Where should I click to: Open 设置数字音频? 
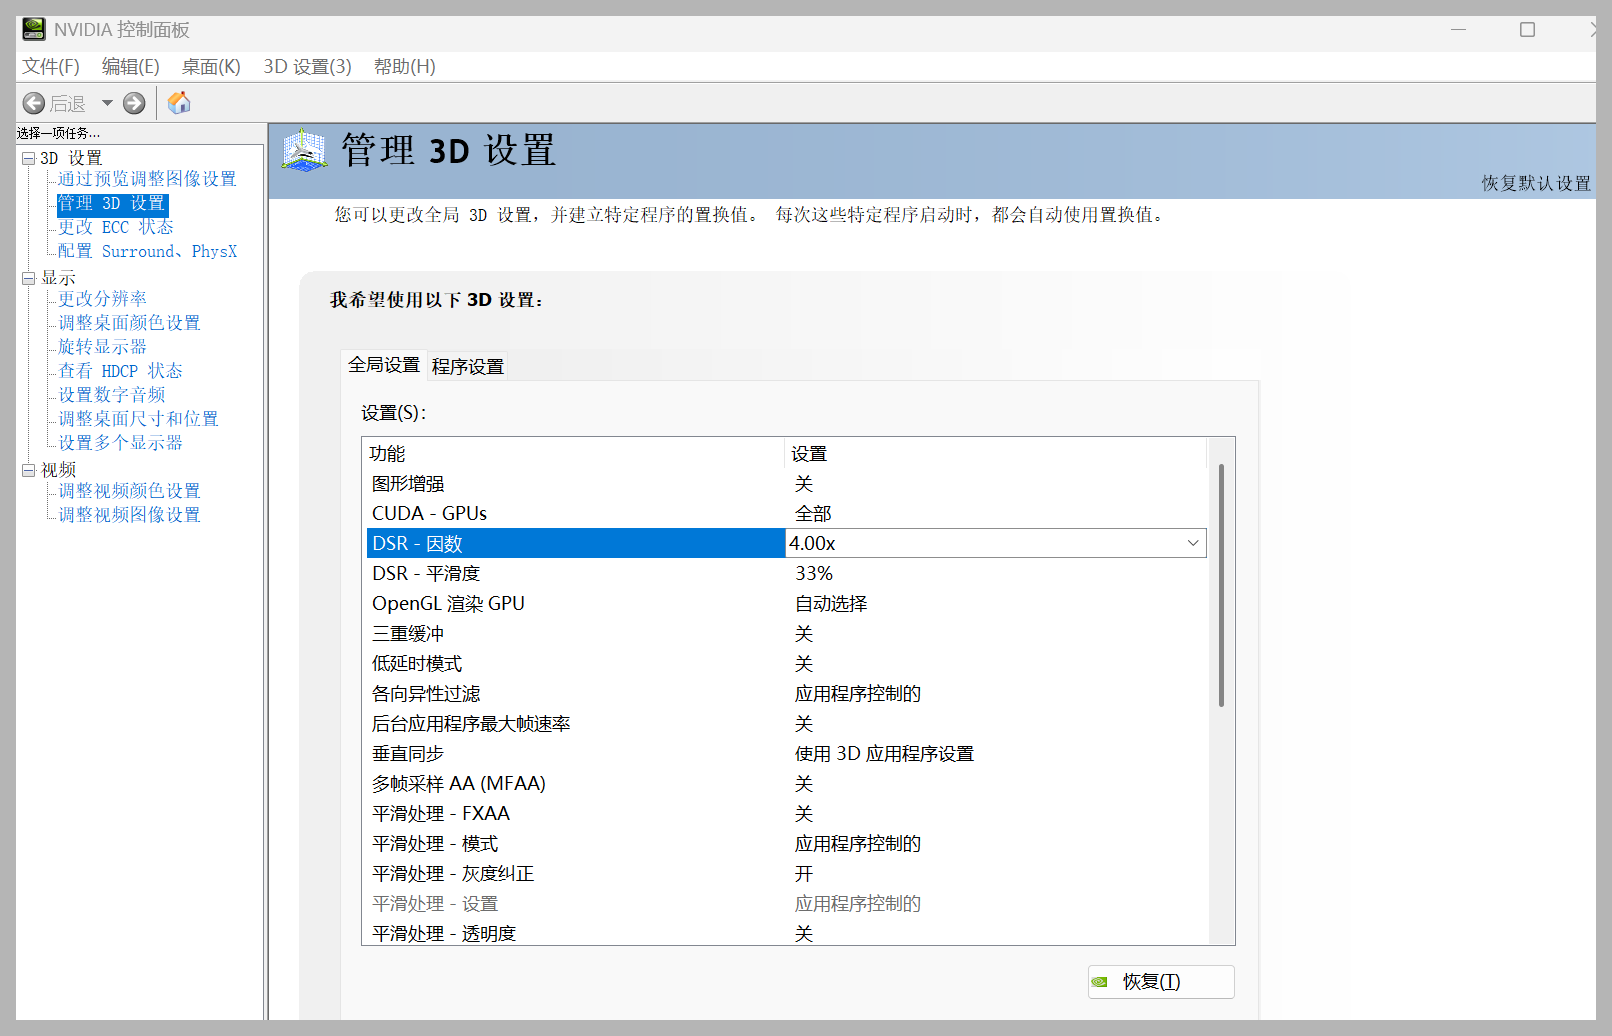point(111,395)
